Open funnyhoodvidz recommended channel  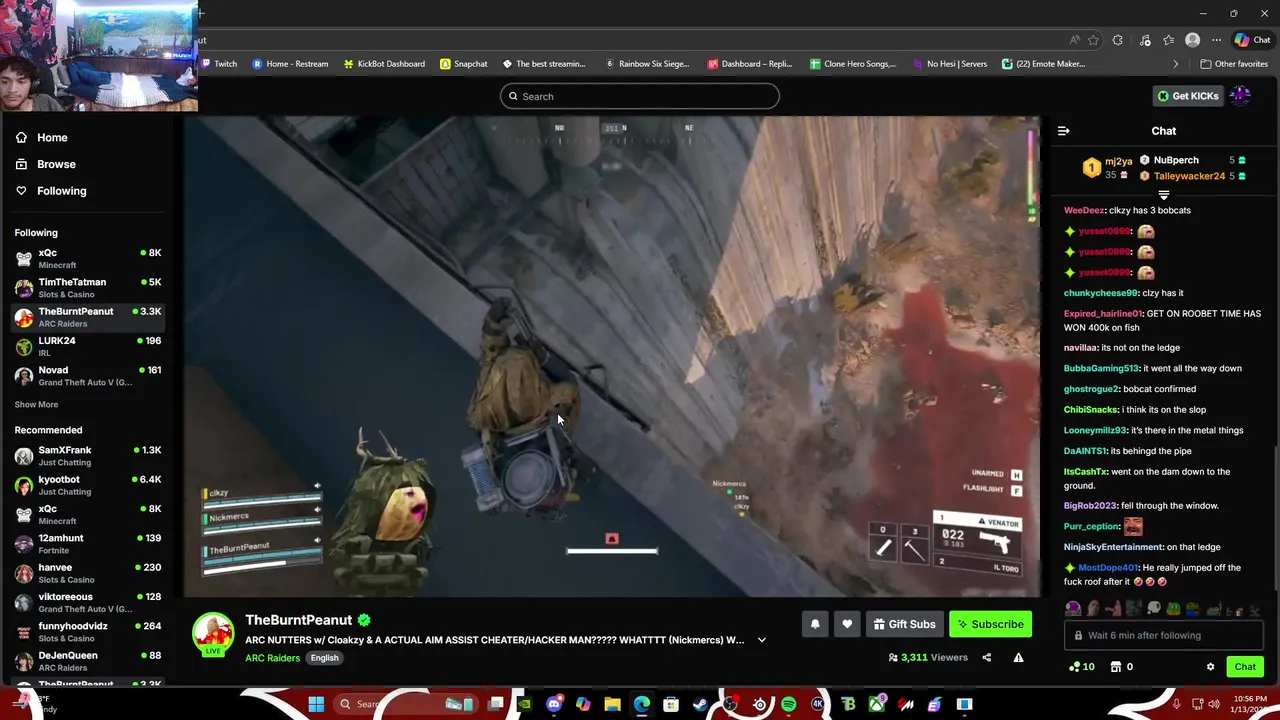(88, 632)
